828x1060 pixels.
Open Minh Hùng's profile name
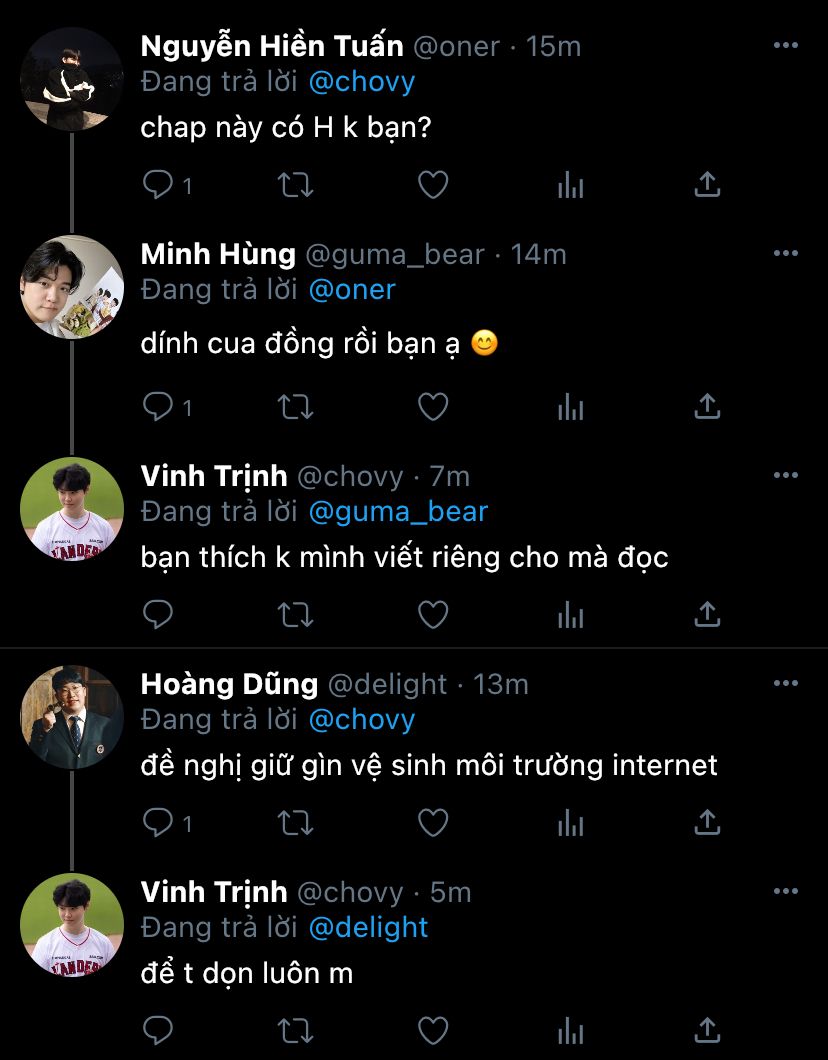point(218,254)
